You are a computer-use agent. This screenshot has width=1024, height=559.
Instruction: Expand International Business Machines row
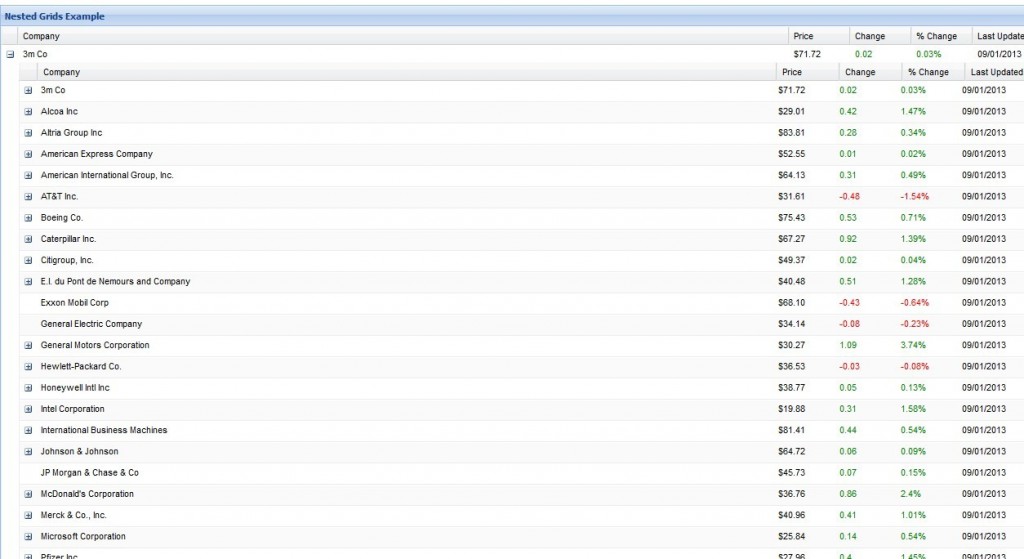coord(28,430)
